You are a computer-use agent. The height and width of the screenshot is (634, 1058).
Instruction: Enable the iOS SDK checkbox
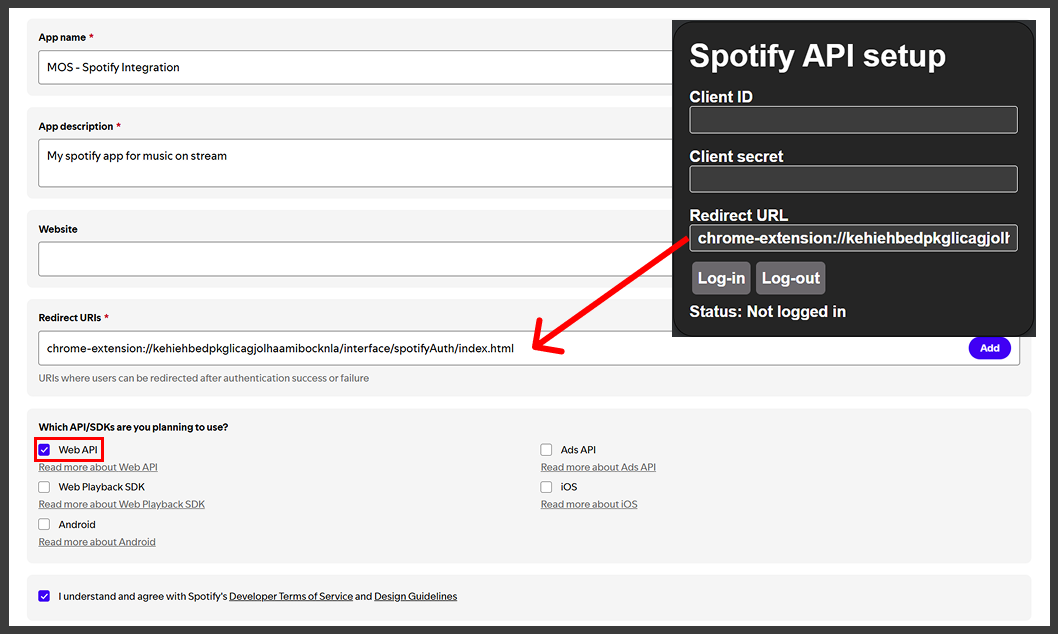coord(546,486)
